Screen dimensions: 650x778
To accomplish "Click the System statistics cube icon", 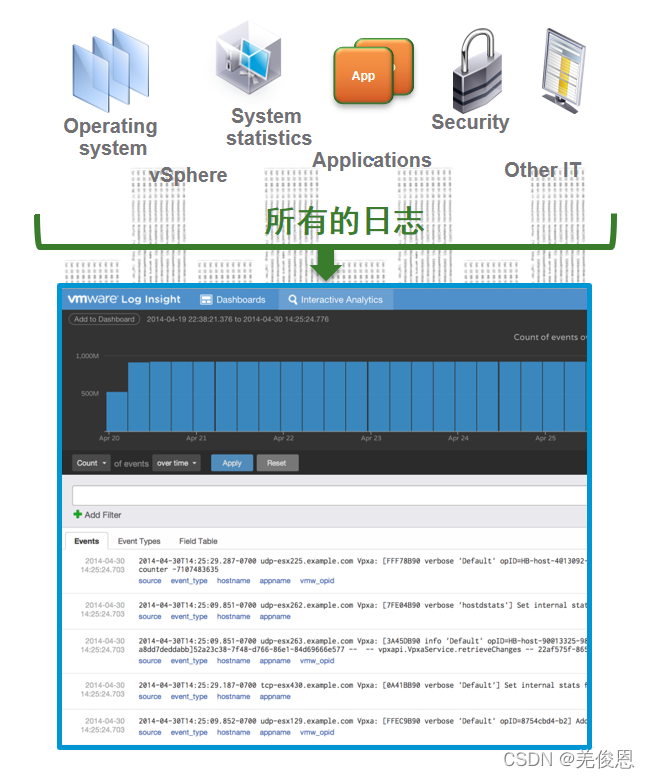I will (249, 58).
